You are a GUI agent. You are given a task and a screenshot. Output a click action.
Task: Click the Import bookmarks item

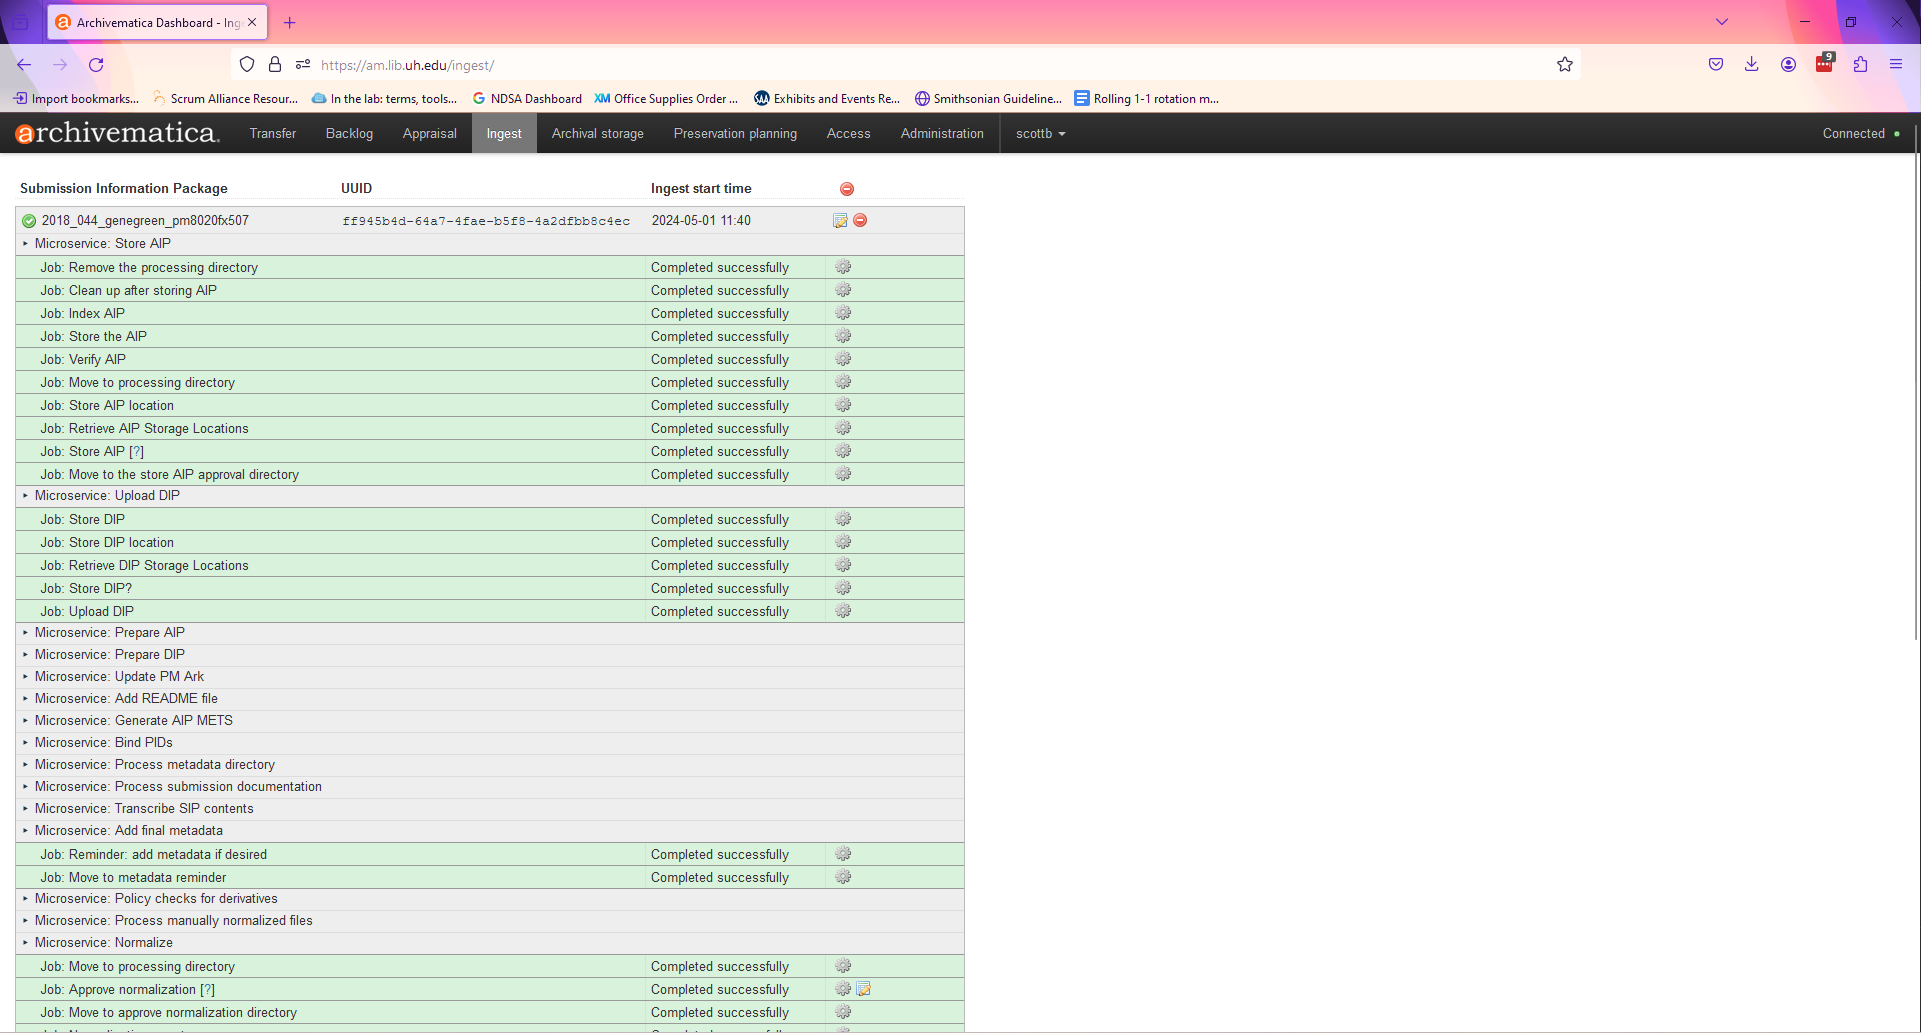pyautogui.click(x=76, y=99)
